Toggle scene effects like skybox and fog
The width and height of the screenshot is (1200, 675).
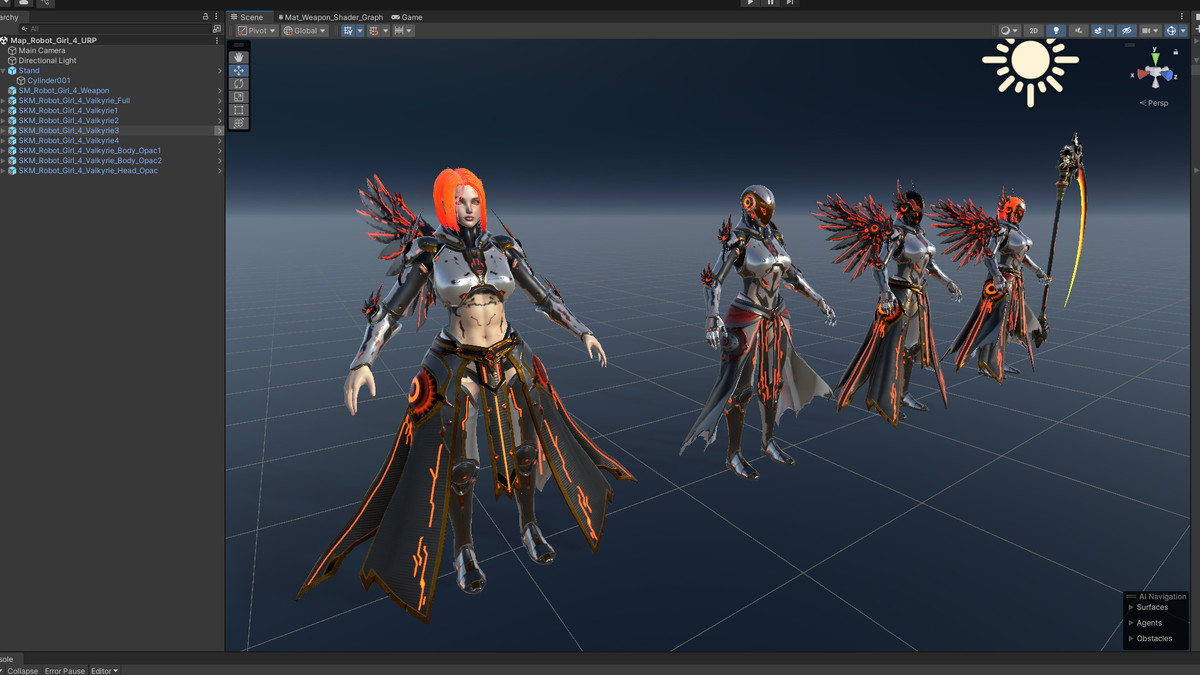coord(1098,31)
